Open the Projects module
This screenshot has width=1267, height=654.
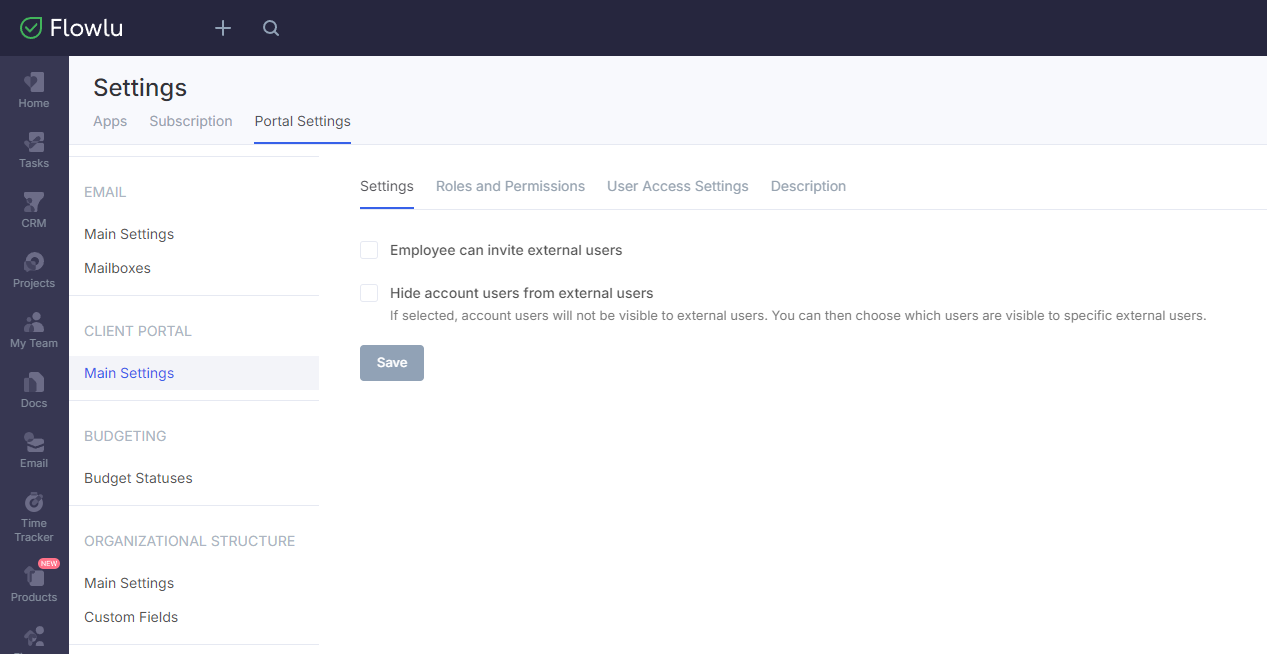click(x=34, y=270)
